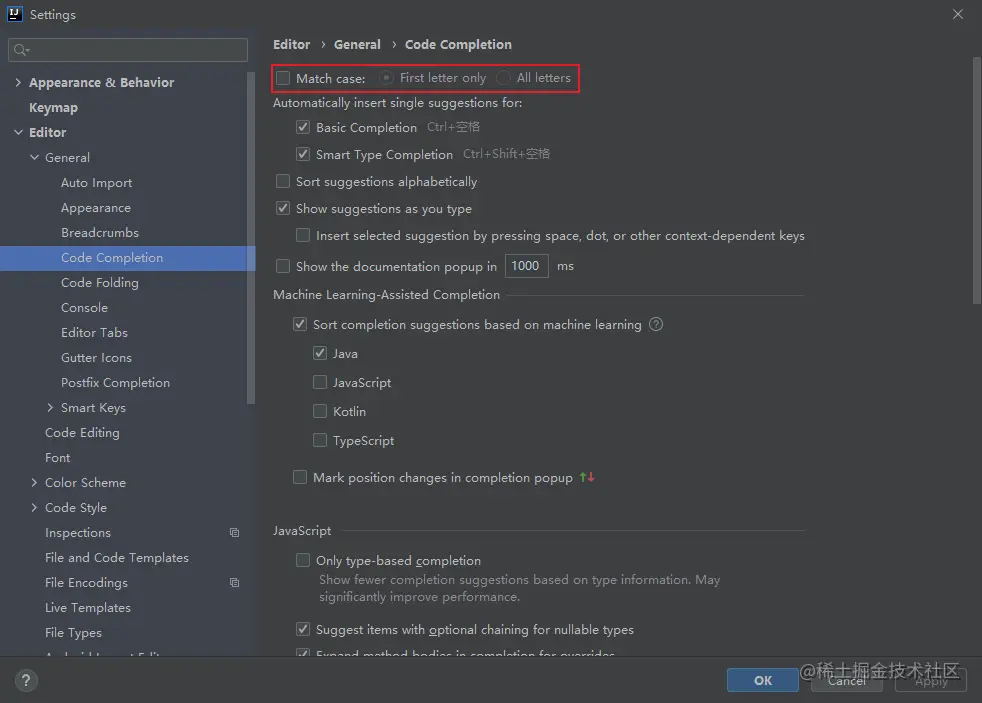Click the documentation popup delay field

[x=526, y=266]
